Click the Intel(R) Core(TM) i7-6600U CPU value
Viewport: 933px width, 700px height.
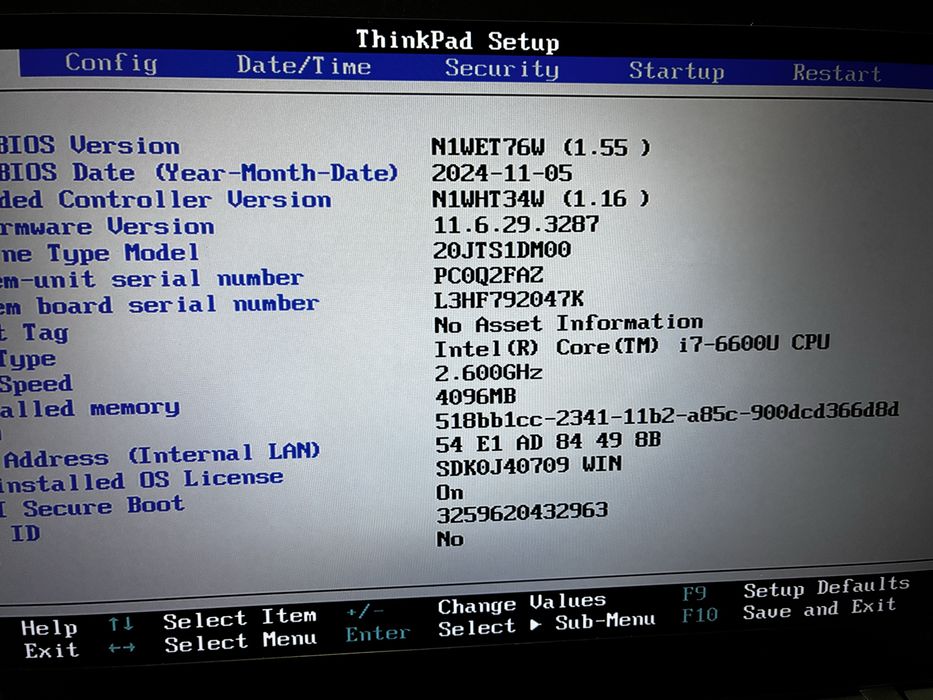(631, 346)
